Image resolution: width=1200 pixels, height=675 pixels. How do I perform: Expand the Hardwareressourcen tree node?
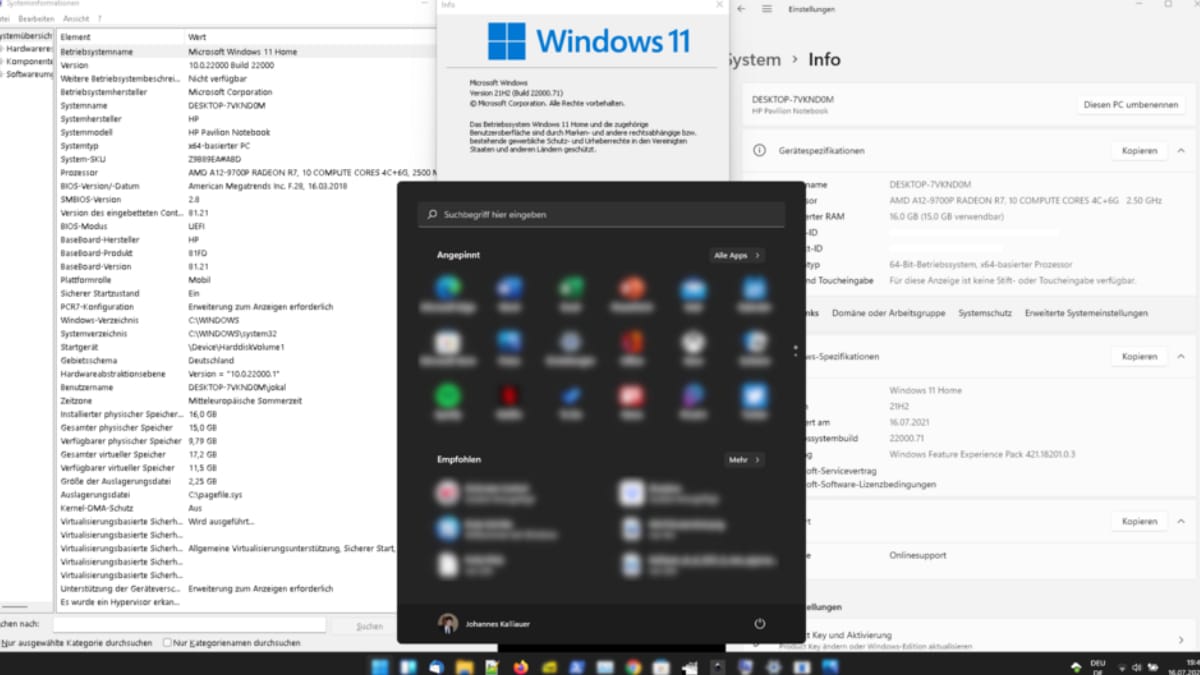2,48
